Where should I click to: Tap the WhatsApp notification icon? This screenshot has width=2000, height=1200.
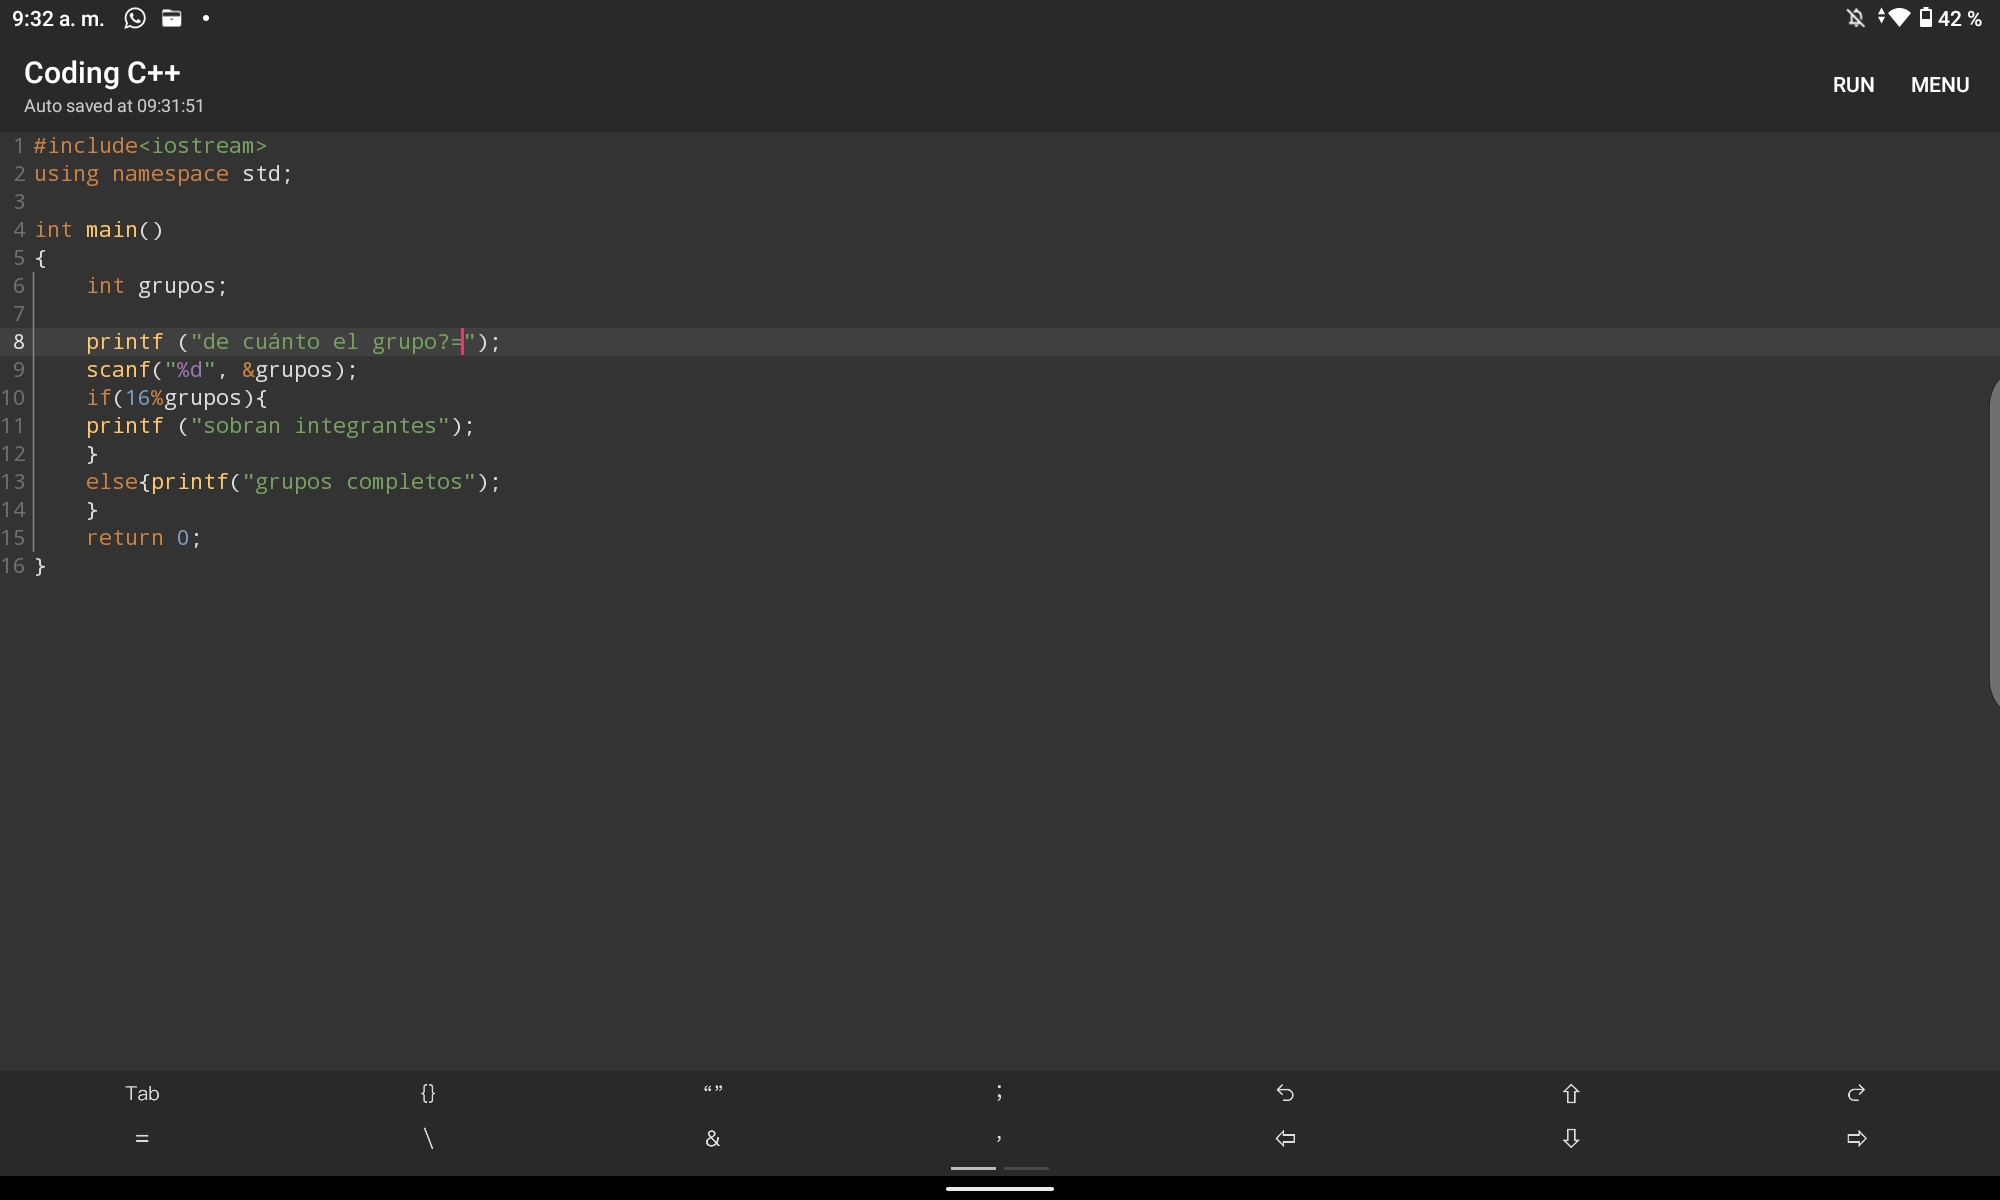click(135, 18)
